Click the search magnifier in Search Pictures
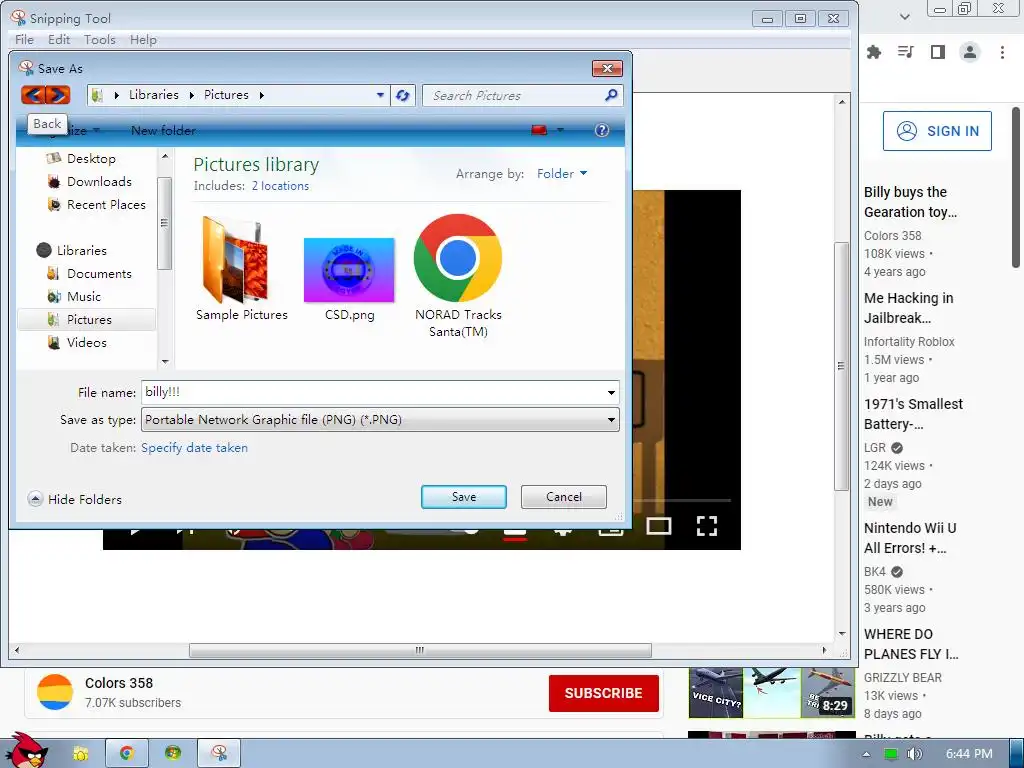 (x=611, y=95)
